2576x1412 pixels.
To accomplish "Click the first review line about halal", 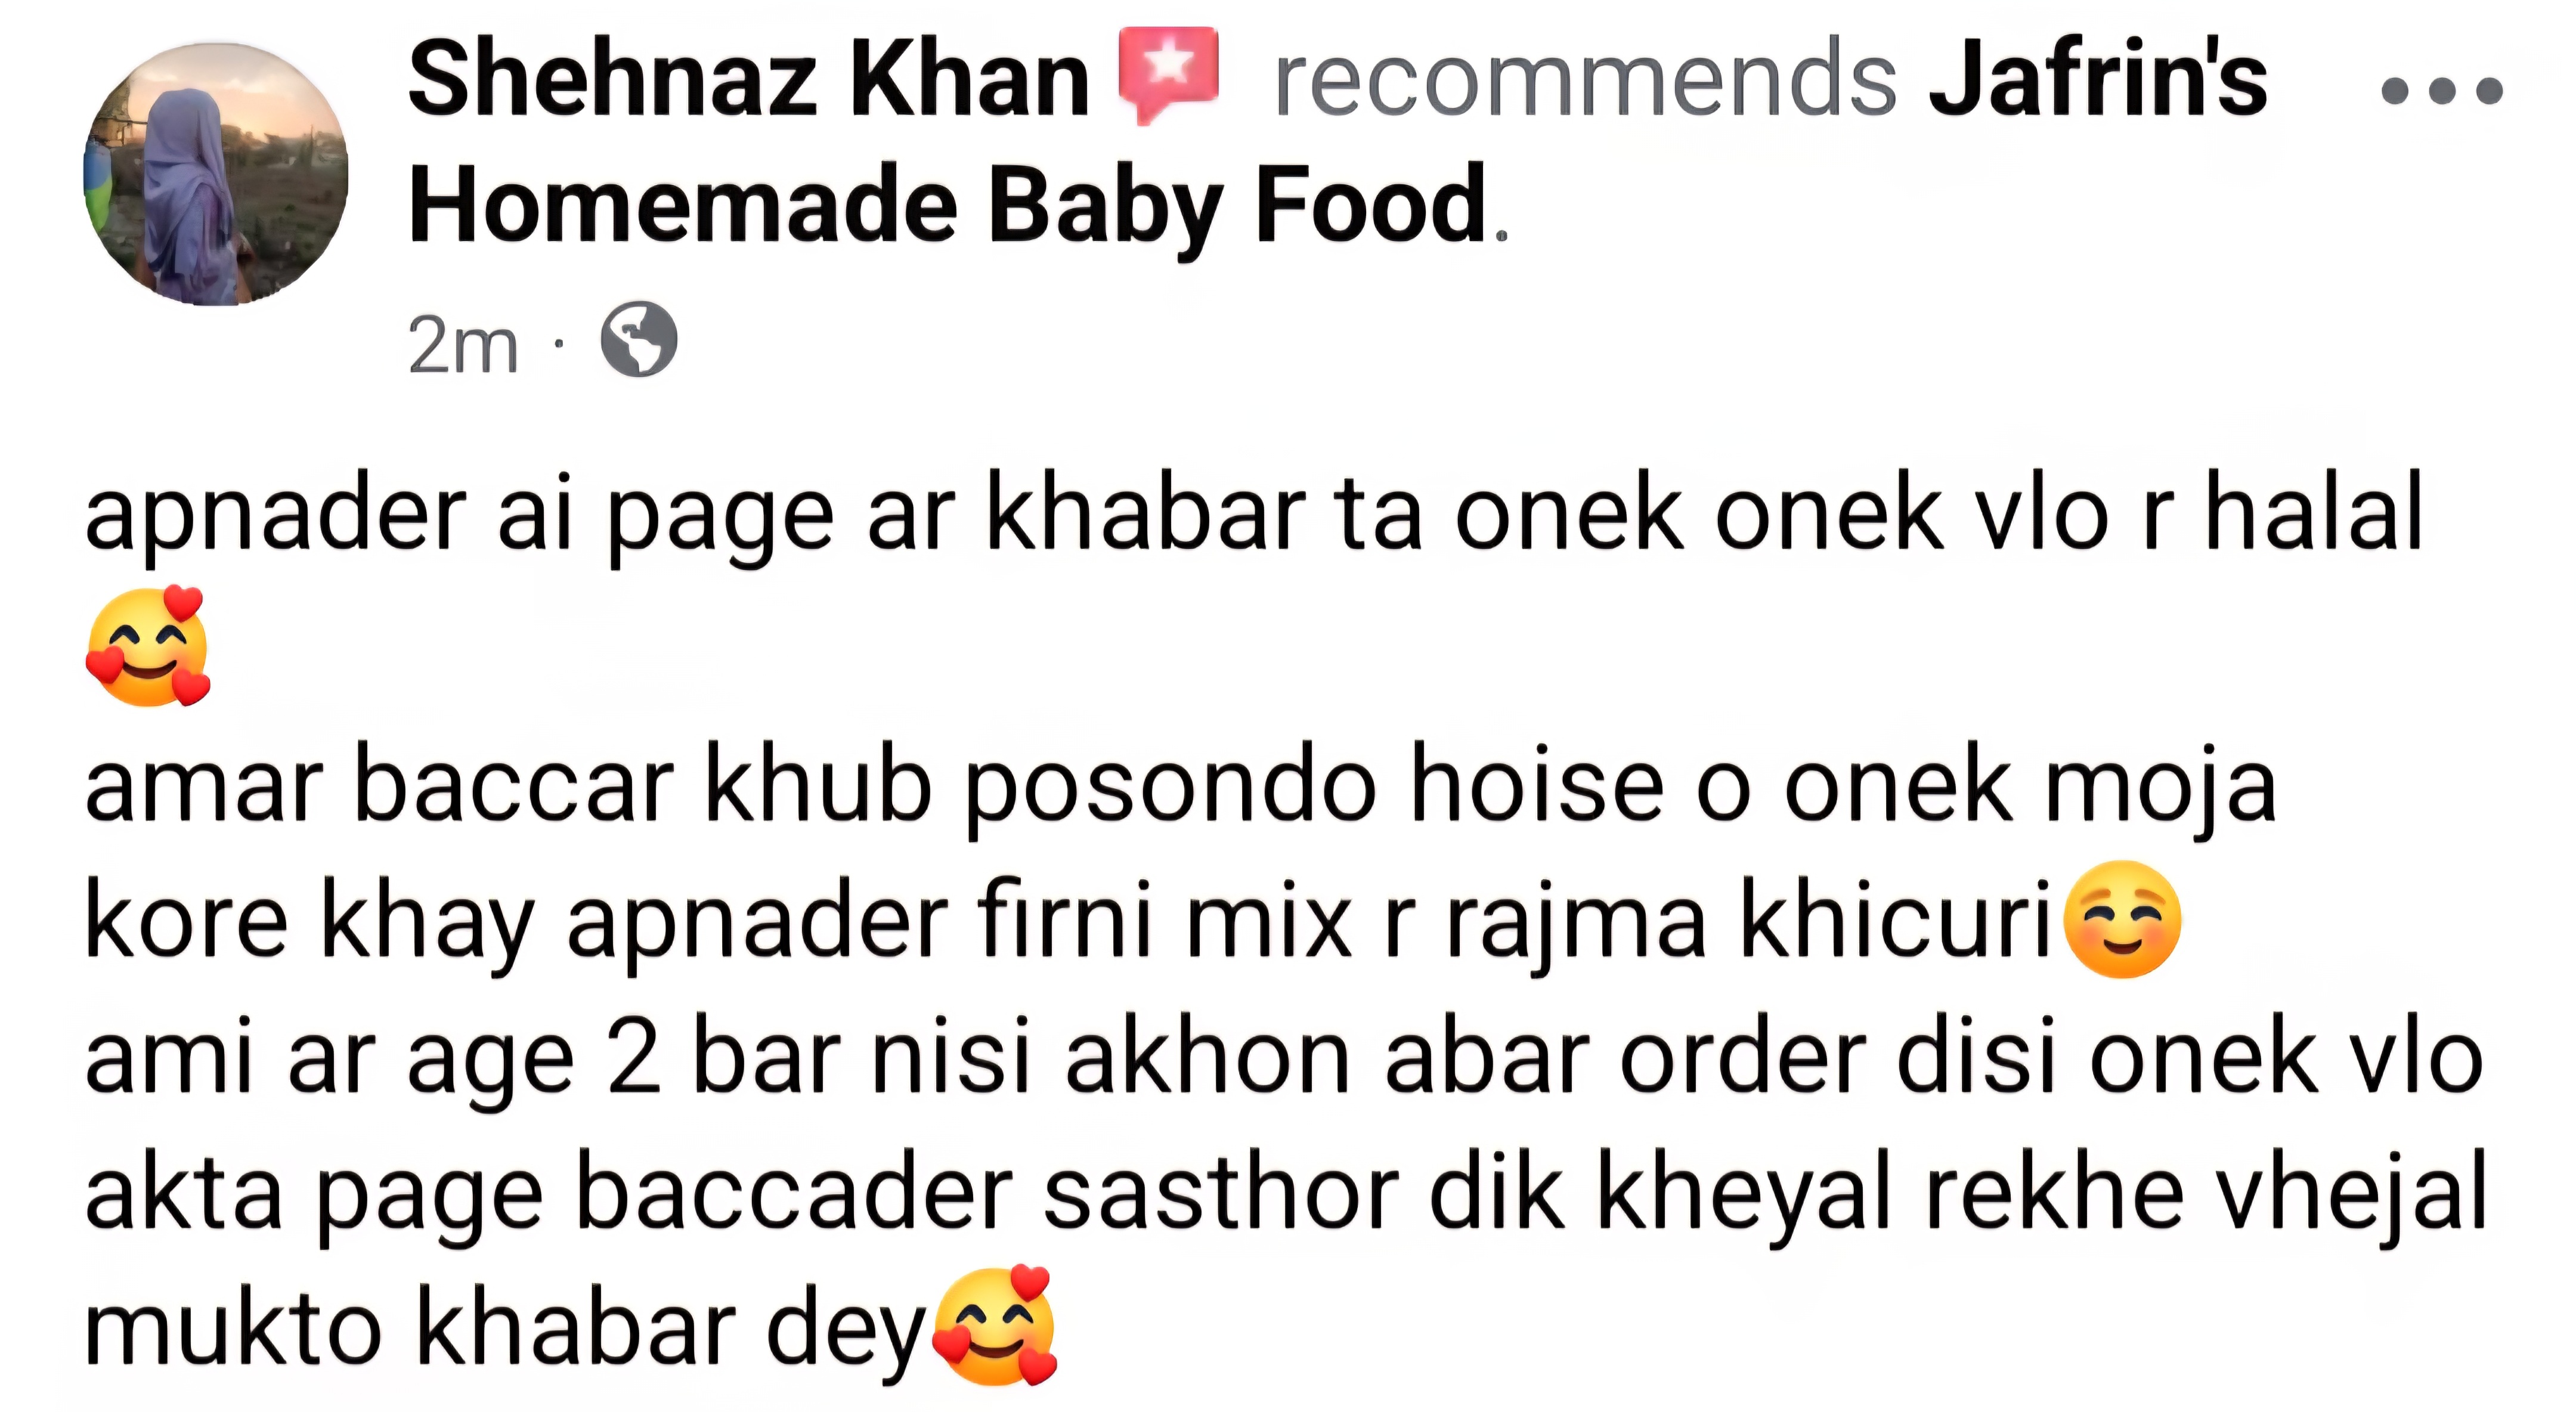I will (x=1254, y=516).
